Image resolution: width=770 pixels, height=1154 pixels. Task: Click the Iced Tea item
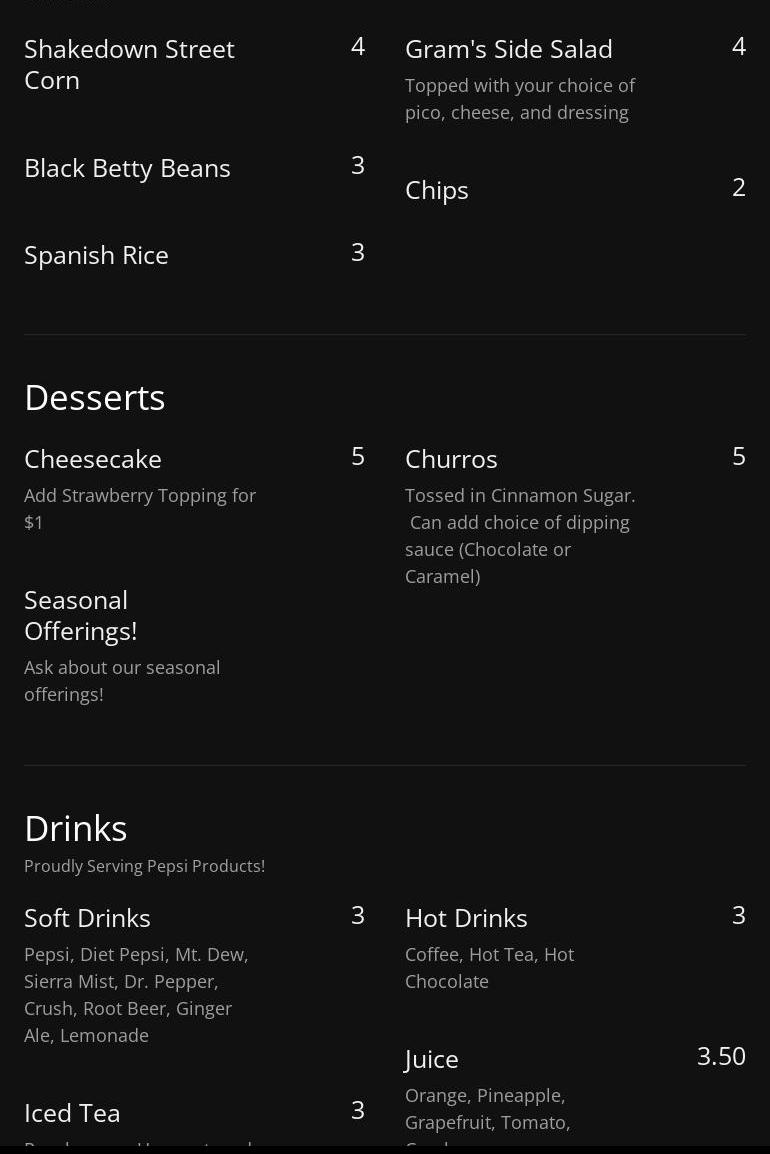(72, 1113)
